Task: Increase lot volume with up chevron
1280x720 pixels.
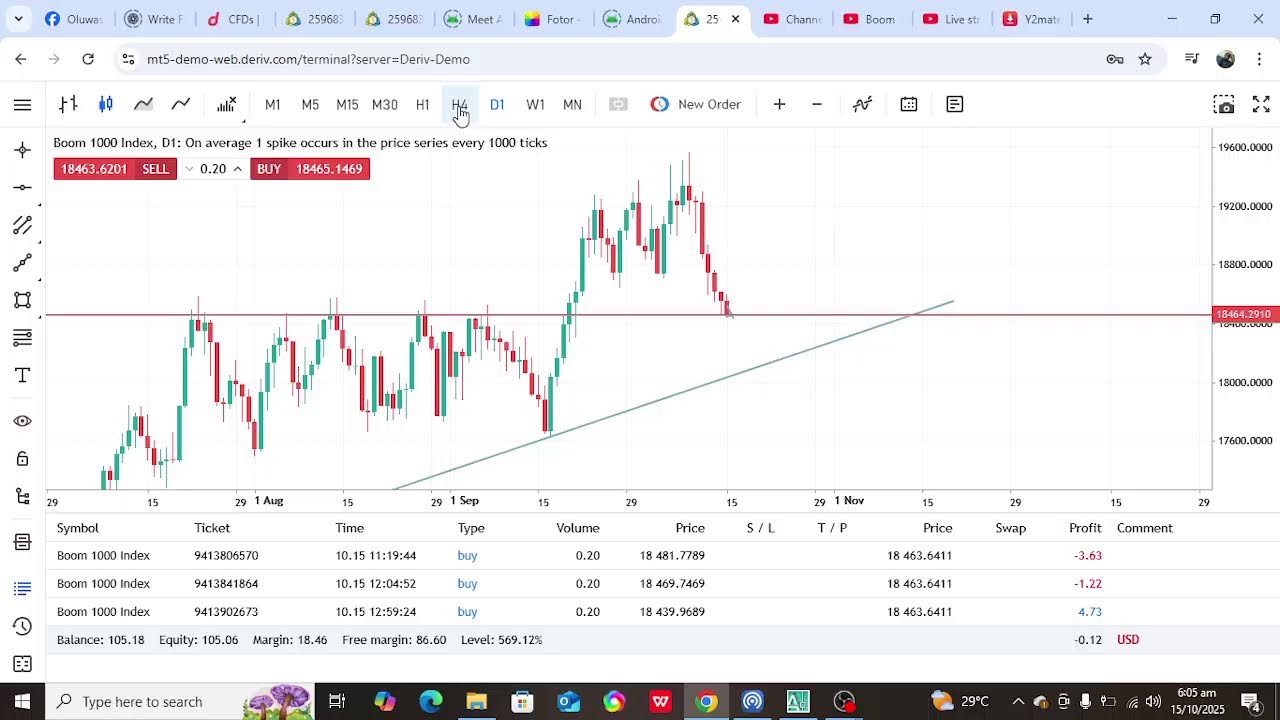Action: point(237,169)
